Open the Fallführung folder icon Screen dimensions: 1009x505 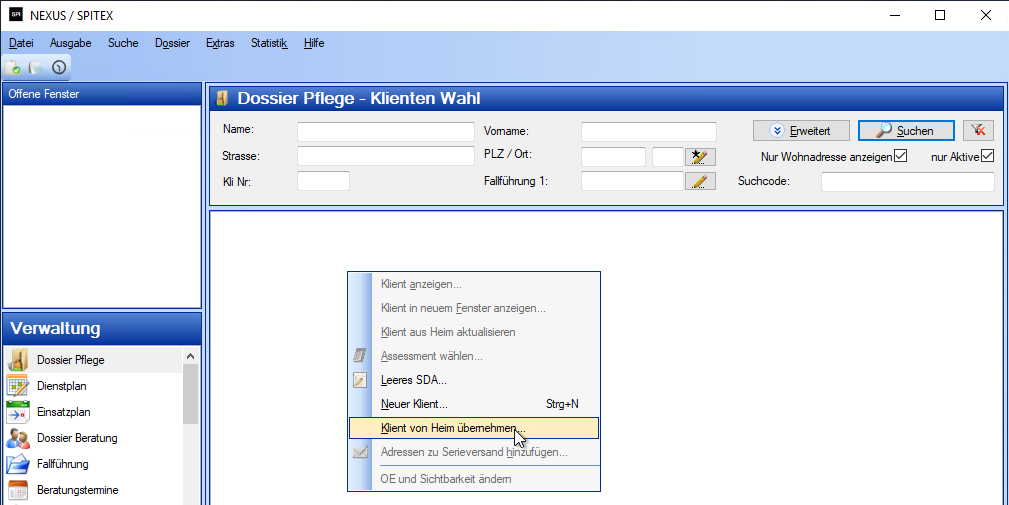point(18,464)
